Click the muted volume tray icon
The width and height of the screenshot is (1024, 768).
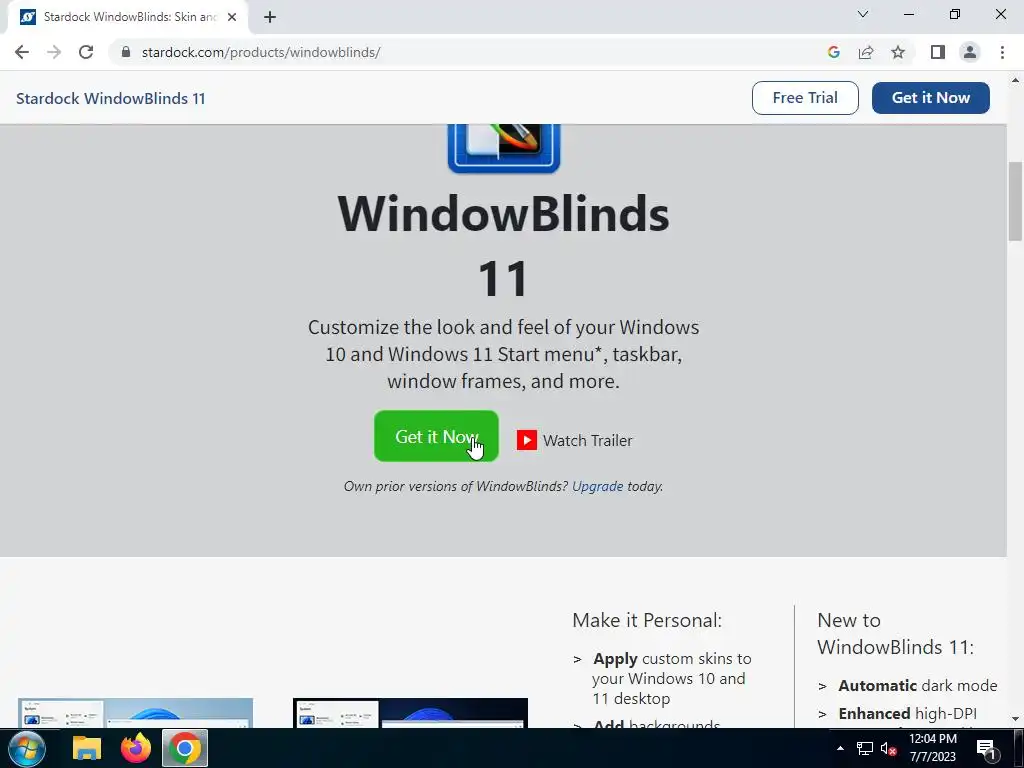click(888, 748)
